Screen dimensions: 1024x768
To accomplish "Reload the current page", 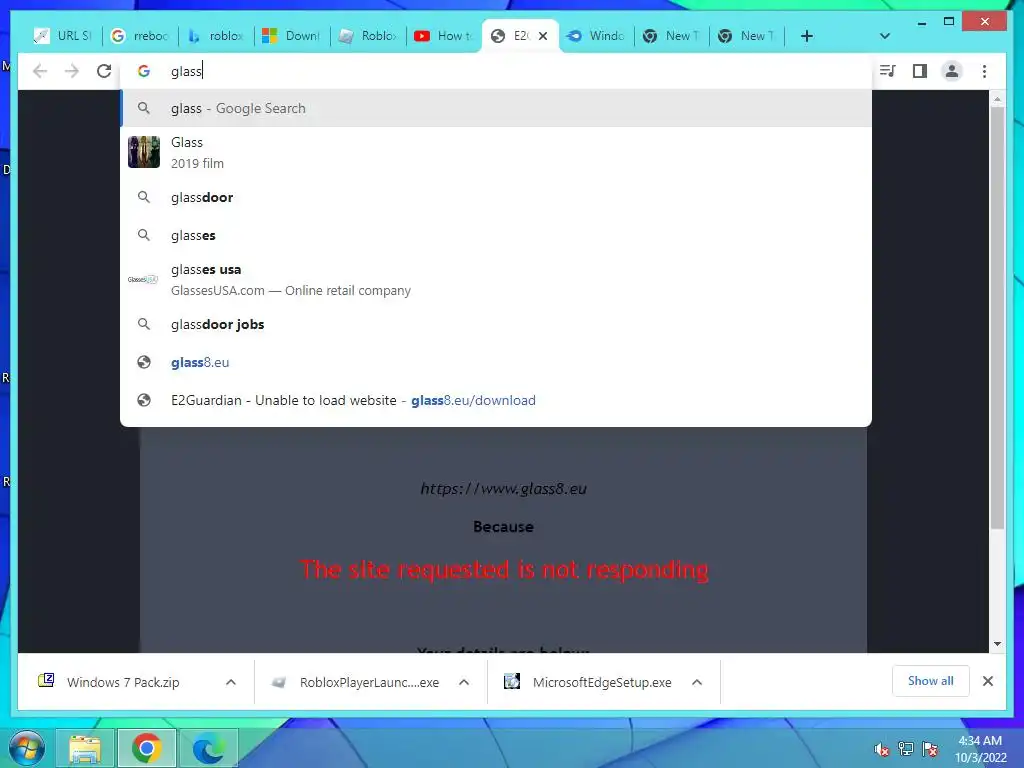I will [104, 71].
